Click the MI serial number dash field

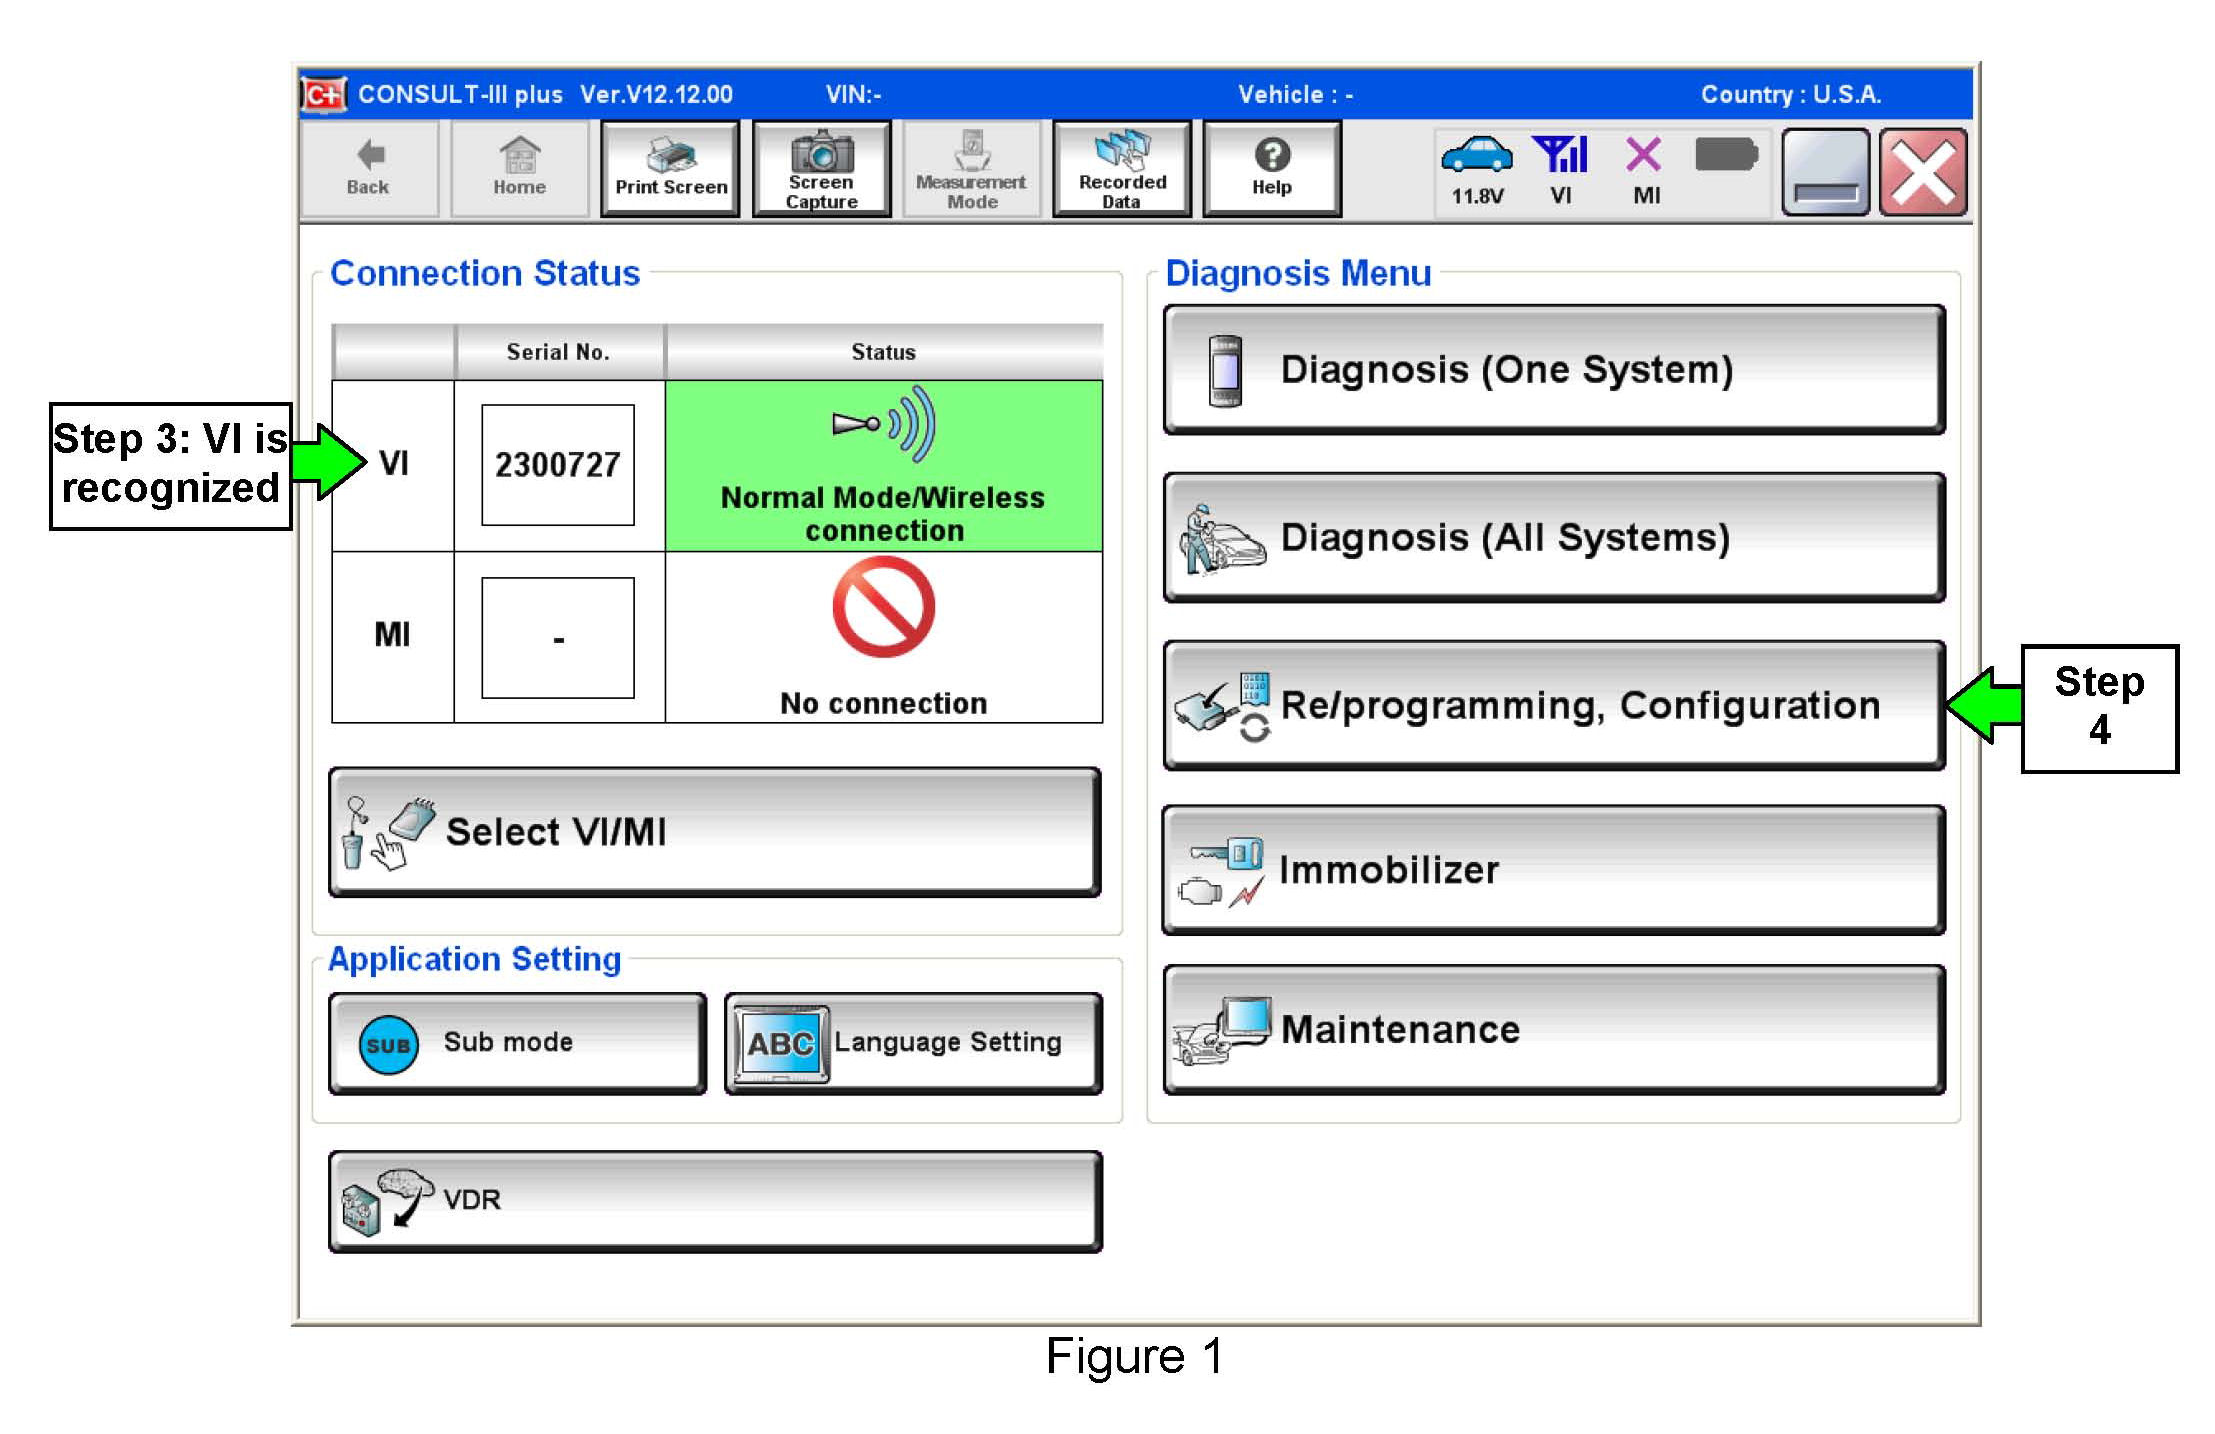coord(558,638)
